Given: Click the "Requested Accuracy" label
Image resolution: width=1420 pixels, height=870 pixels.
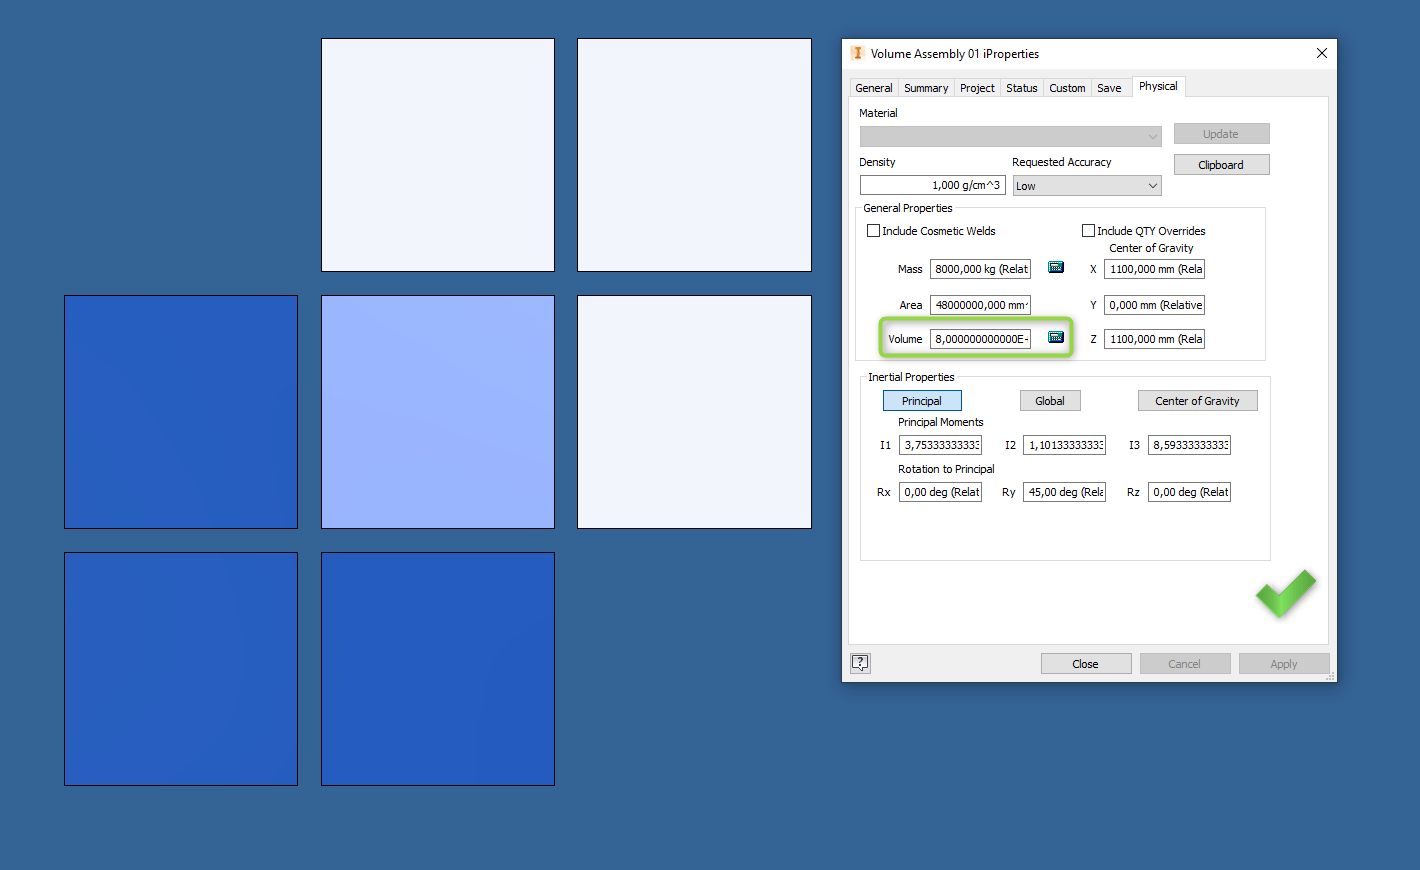Looking at the screenshot, I should [1061, 162].
